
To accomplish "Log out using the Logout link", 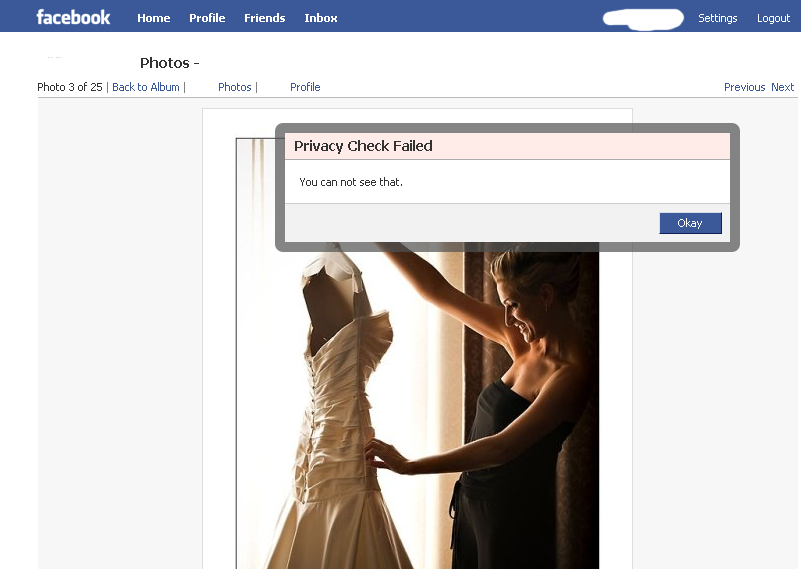I will (x=773, y=18).
